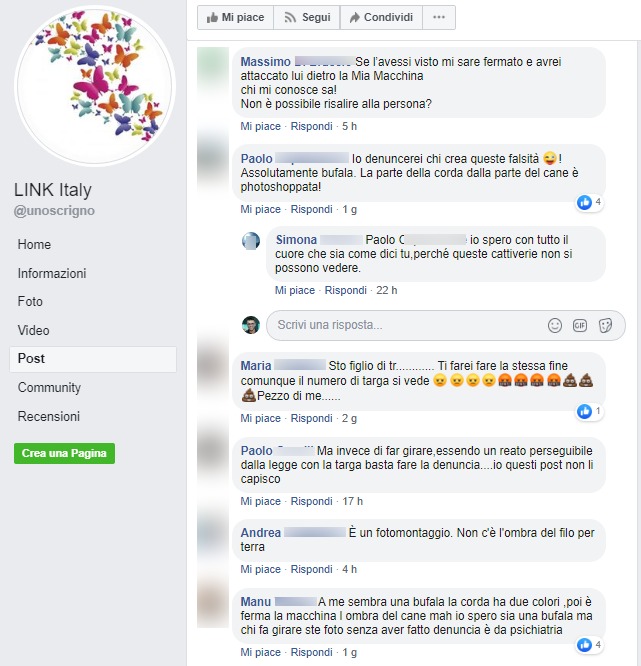This screenshot has width=641, height=666.
Task: Share the page via Condividi
Action: (381, 17)
